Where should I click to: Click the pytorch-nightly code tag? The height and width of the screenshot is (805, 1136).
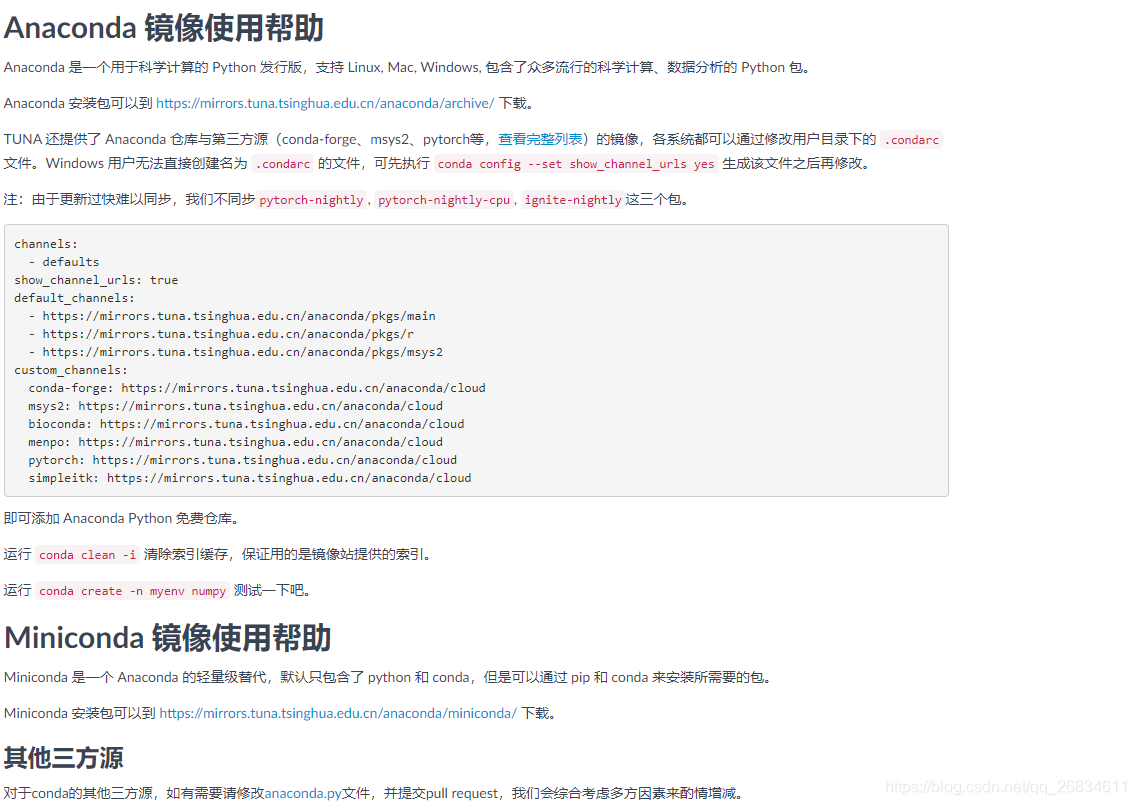point(312,200)
